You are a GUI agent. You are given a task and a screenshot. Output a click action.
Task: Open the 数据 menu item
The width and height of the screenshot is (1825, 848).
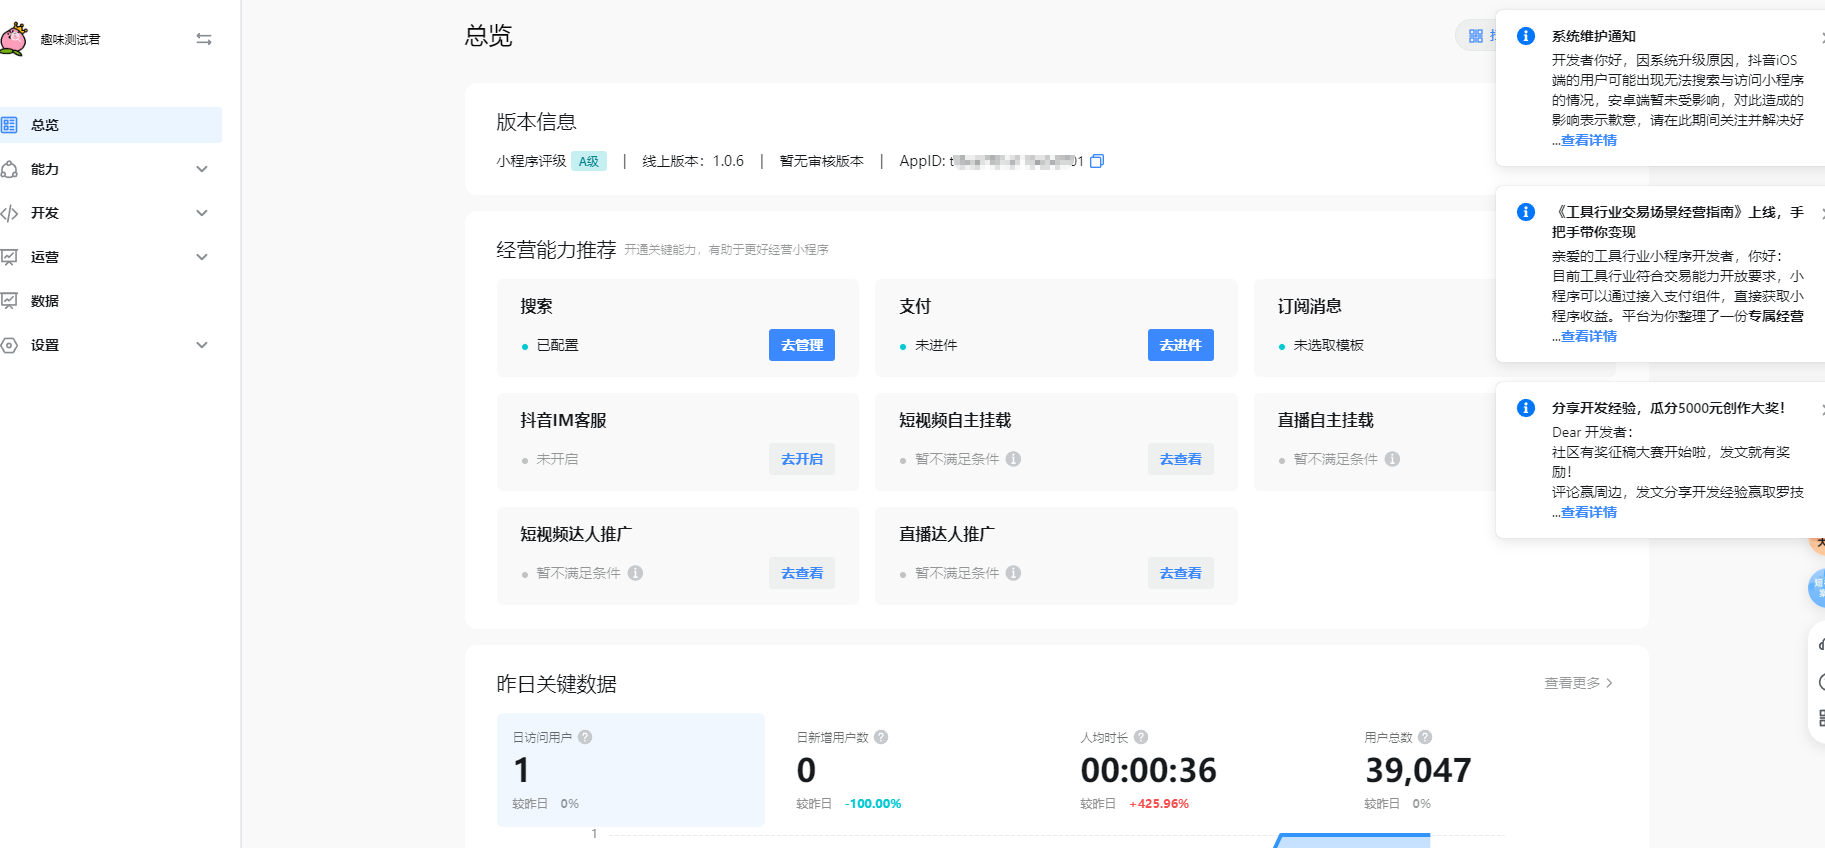click(x=45, y=301)
